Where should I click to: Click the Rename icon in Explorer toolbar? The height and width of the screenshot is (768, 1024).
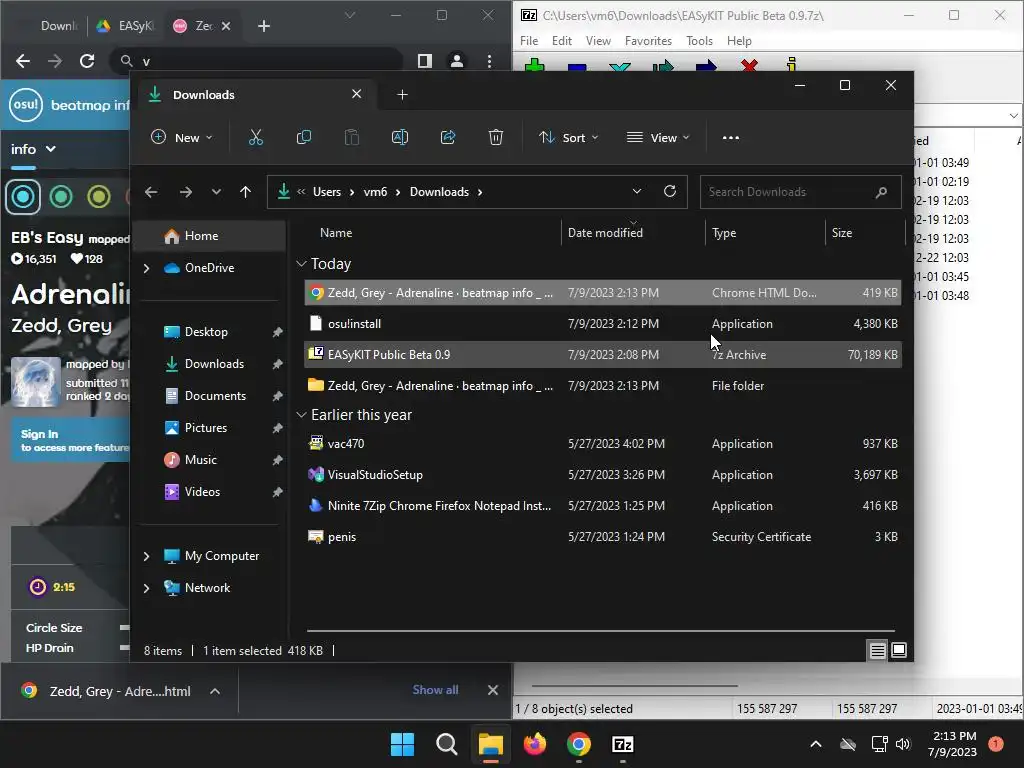pos(400,138)
